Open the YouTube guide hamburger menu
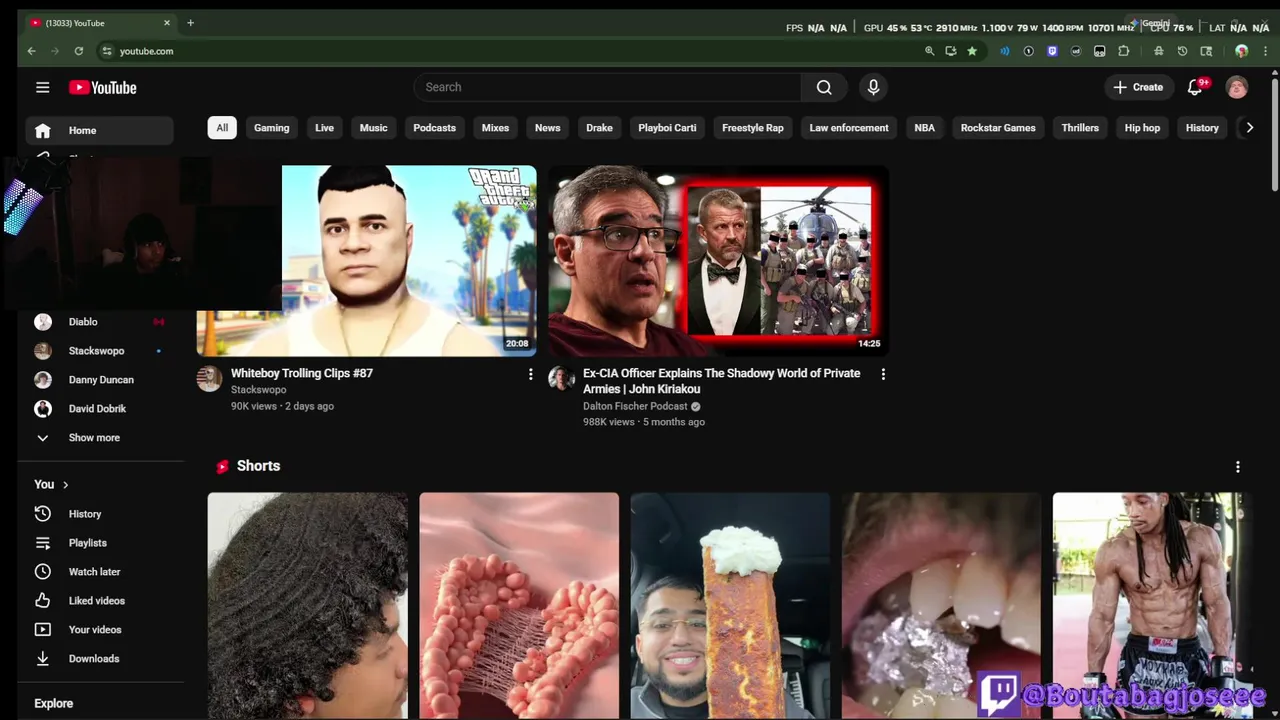 click(x=42, y=87)
